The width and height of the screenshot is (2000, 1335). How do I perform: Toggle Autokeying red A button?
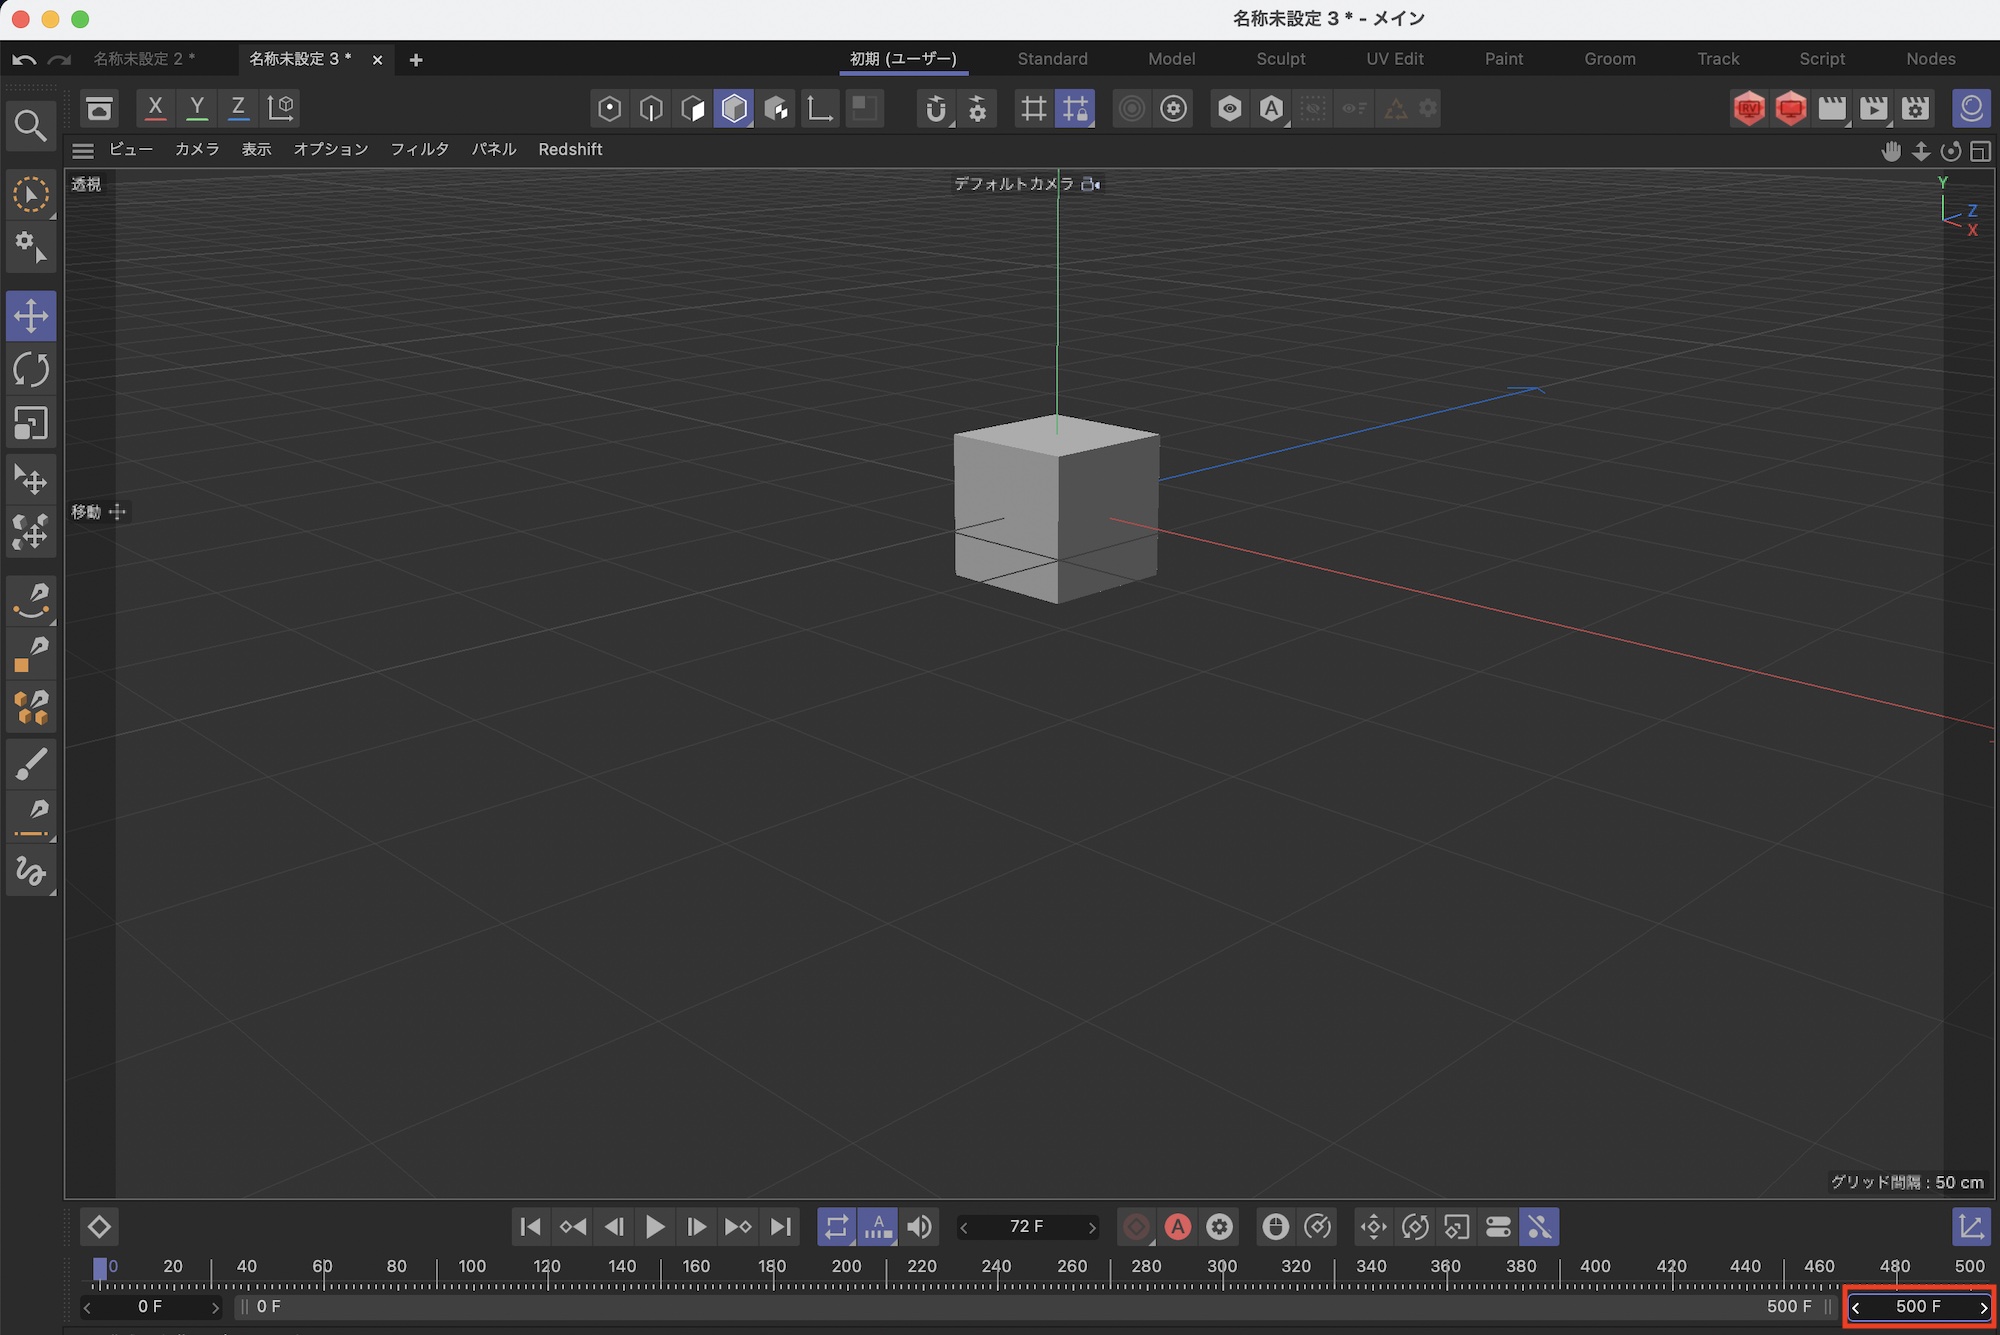(1178, 1227)
